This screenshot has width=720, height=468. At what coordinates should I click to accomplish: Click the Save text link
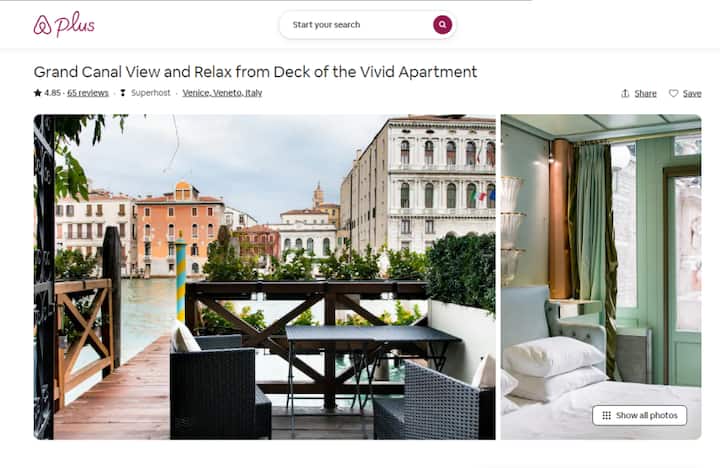coord(692,93)
